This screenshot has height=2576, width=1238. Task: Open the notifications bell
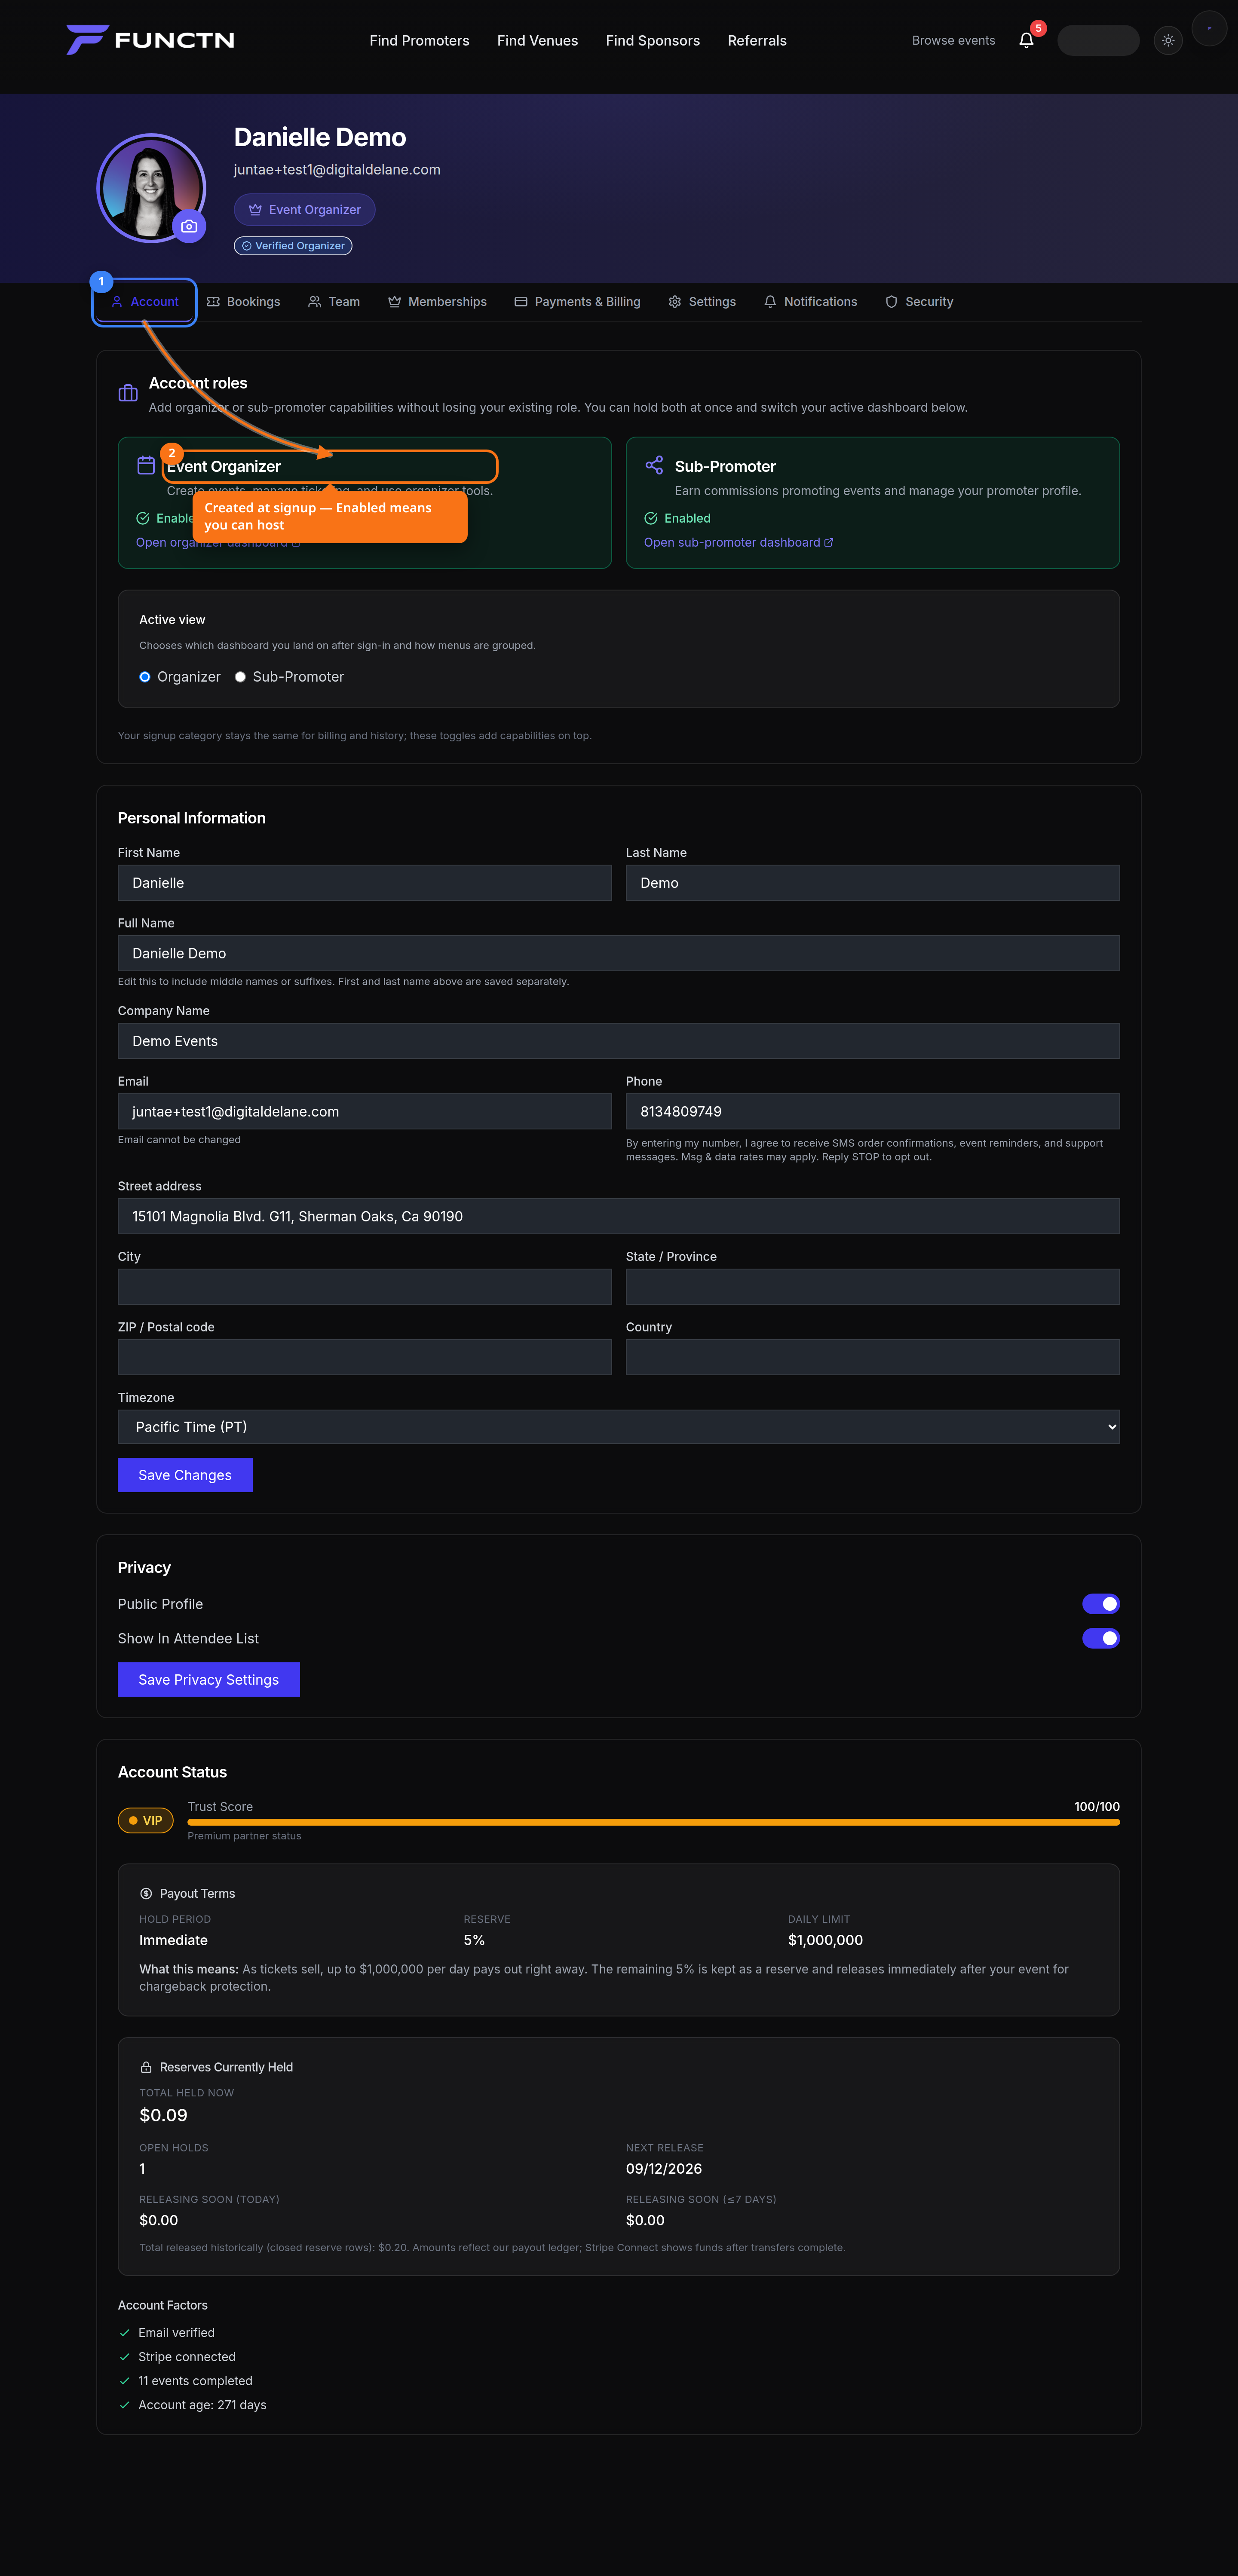click(1026, 40)
